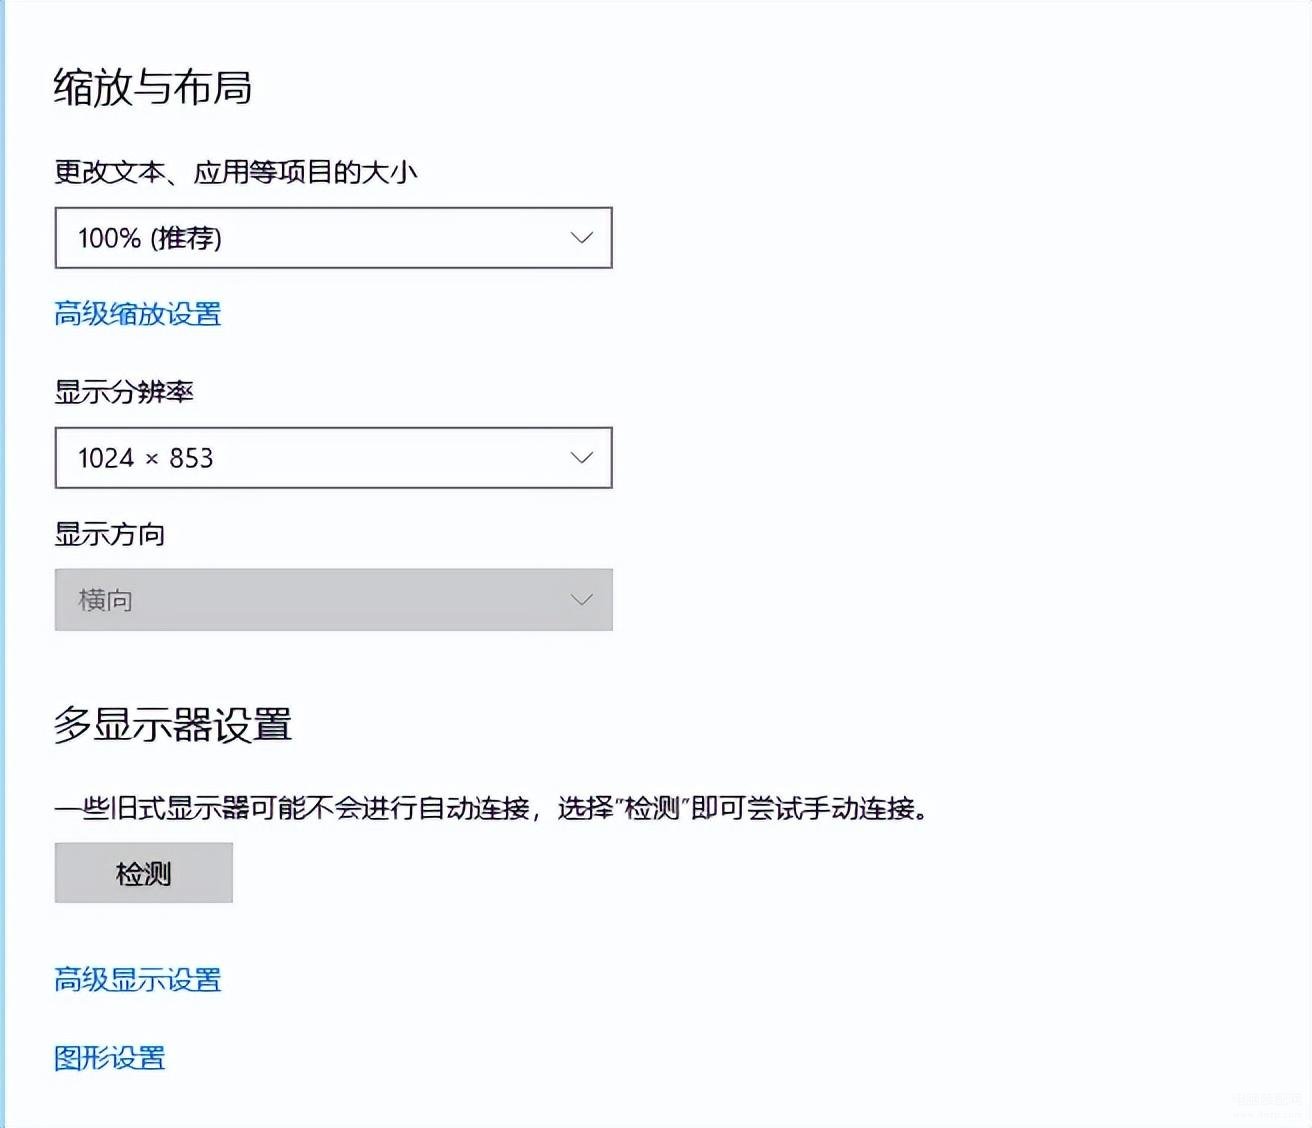Expand the 1024 × 853 resolution dropdown
1312x1128 pixels.
(x=333, y=458)
